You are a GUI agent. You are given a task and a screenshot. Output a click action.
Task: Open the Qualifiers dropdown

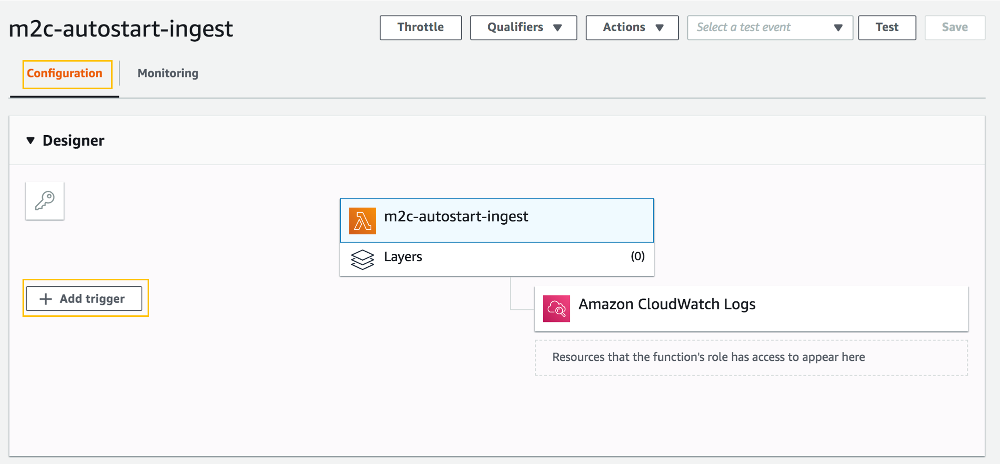pos(524,27)
